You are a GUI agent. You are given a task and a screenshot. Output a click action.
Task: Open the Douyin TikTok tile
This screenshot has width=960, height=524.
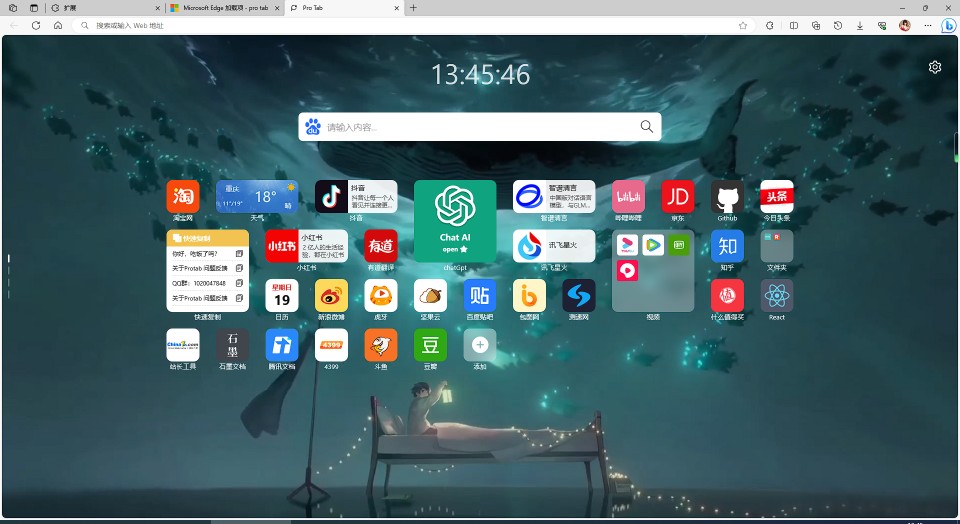[356, 196]
